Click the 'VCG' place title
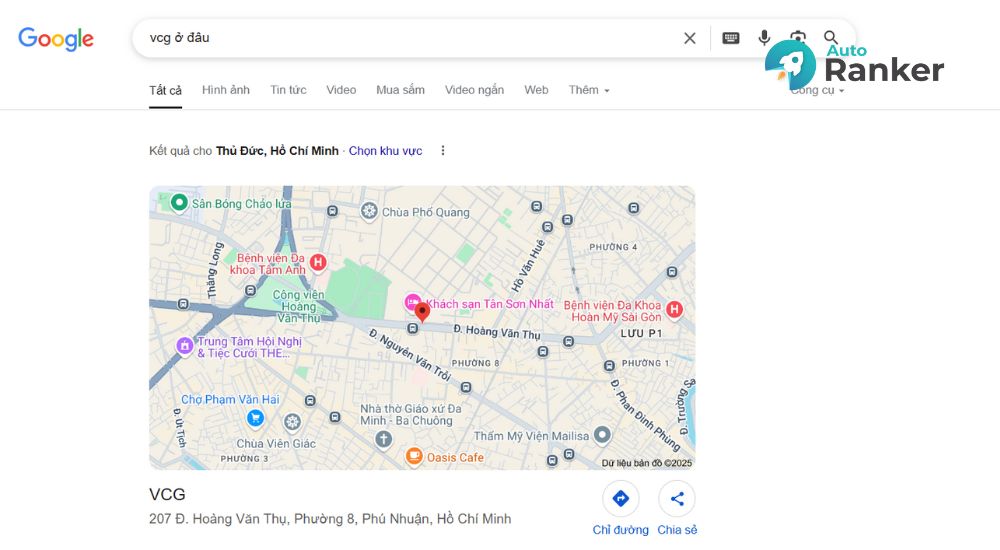The height and width of the screenshot is (550, 1000). point(167,494)
